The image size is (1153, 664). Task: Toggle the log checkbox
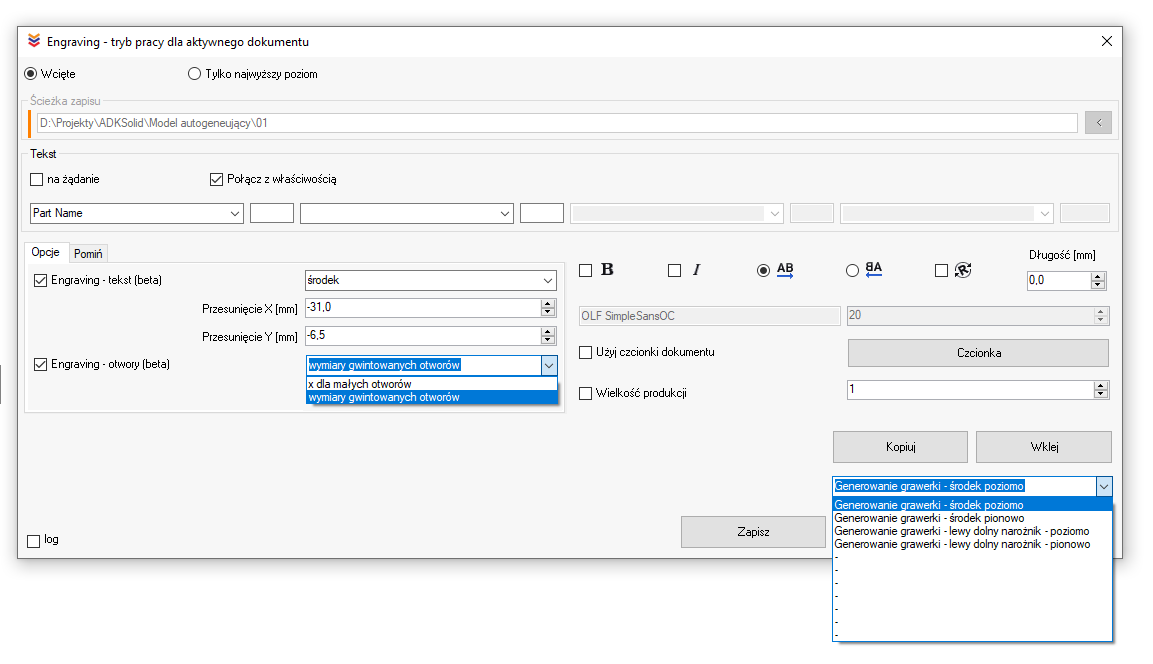pos(33,541)
